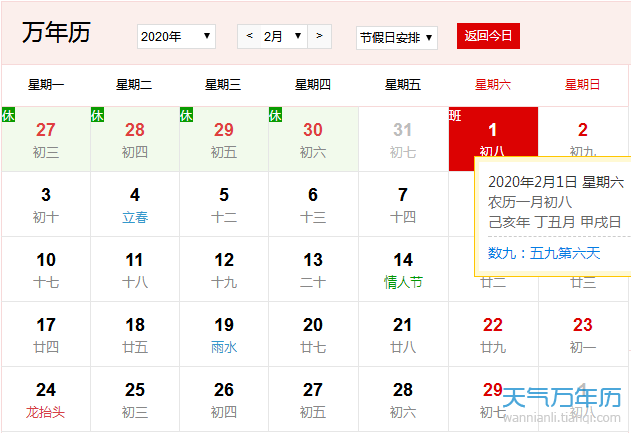Select February 24 龙抬头 date

click(x=46, y=399)
